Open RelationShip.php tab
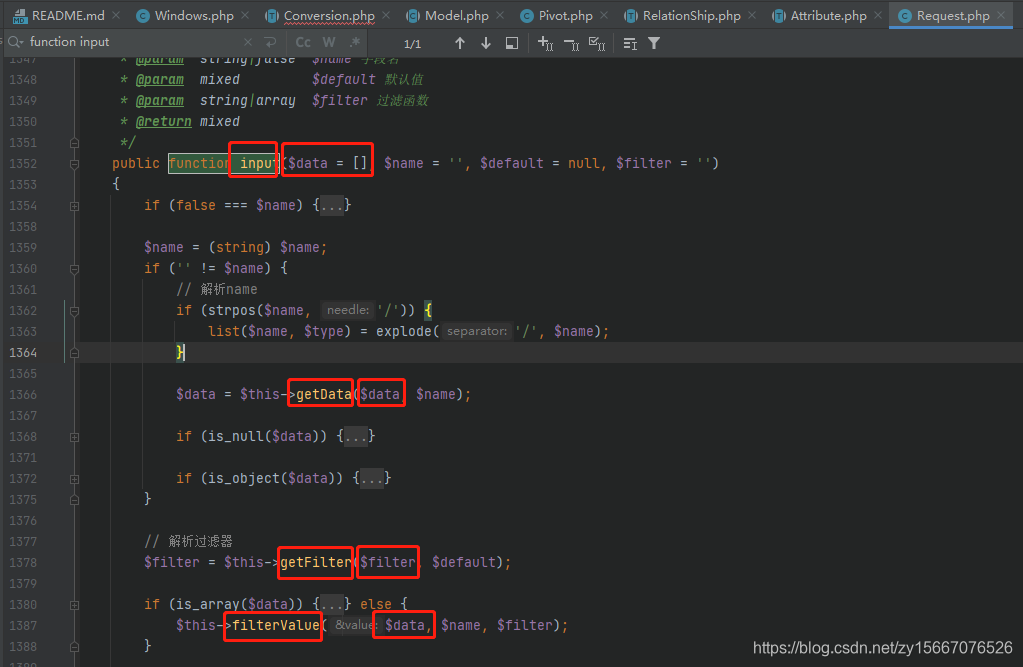This screenshot has height=667, width=1023. pyautogui.click(x=692, y=16)
